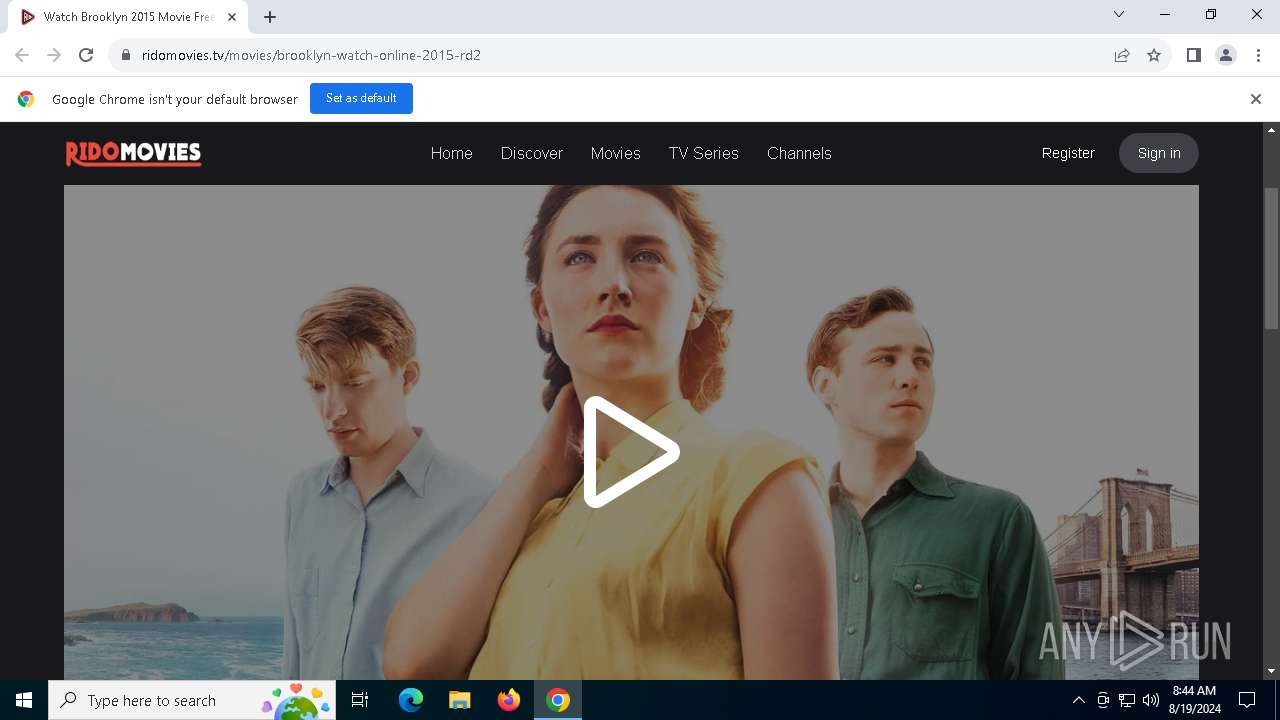The height and width of the screenshot is (720, 1280).
Task: Open the Chrome three-dot menu
Action: (1258, 55)
